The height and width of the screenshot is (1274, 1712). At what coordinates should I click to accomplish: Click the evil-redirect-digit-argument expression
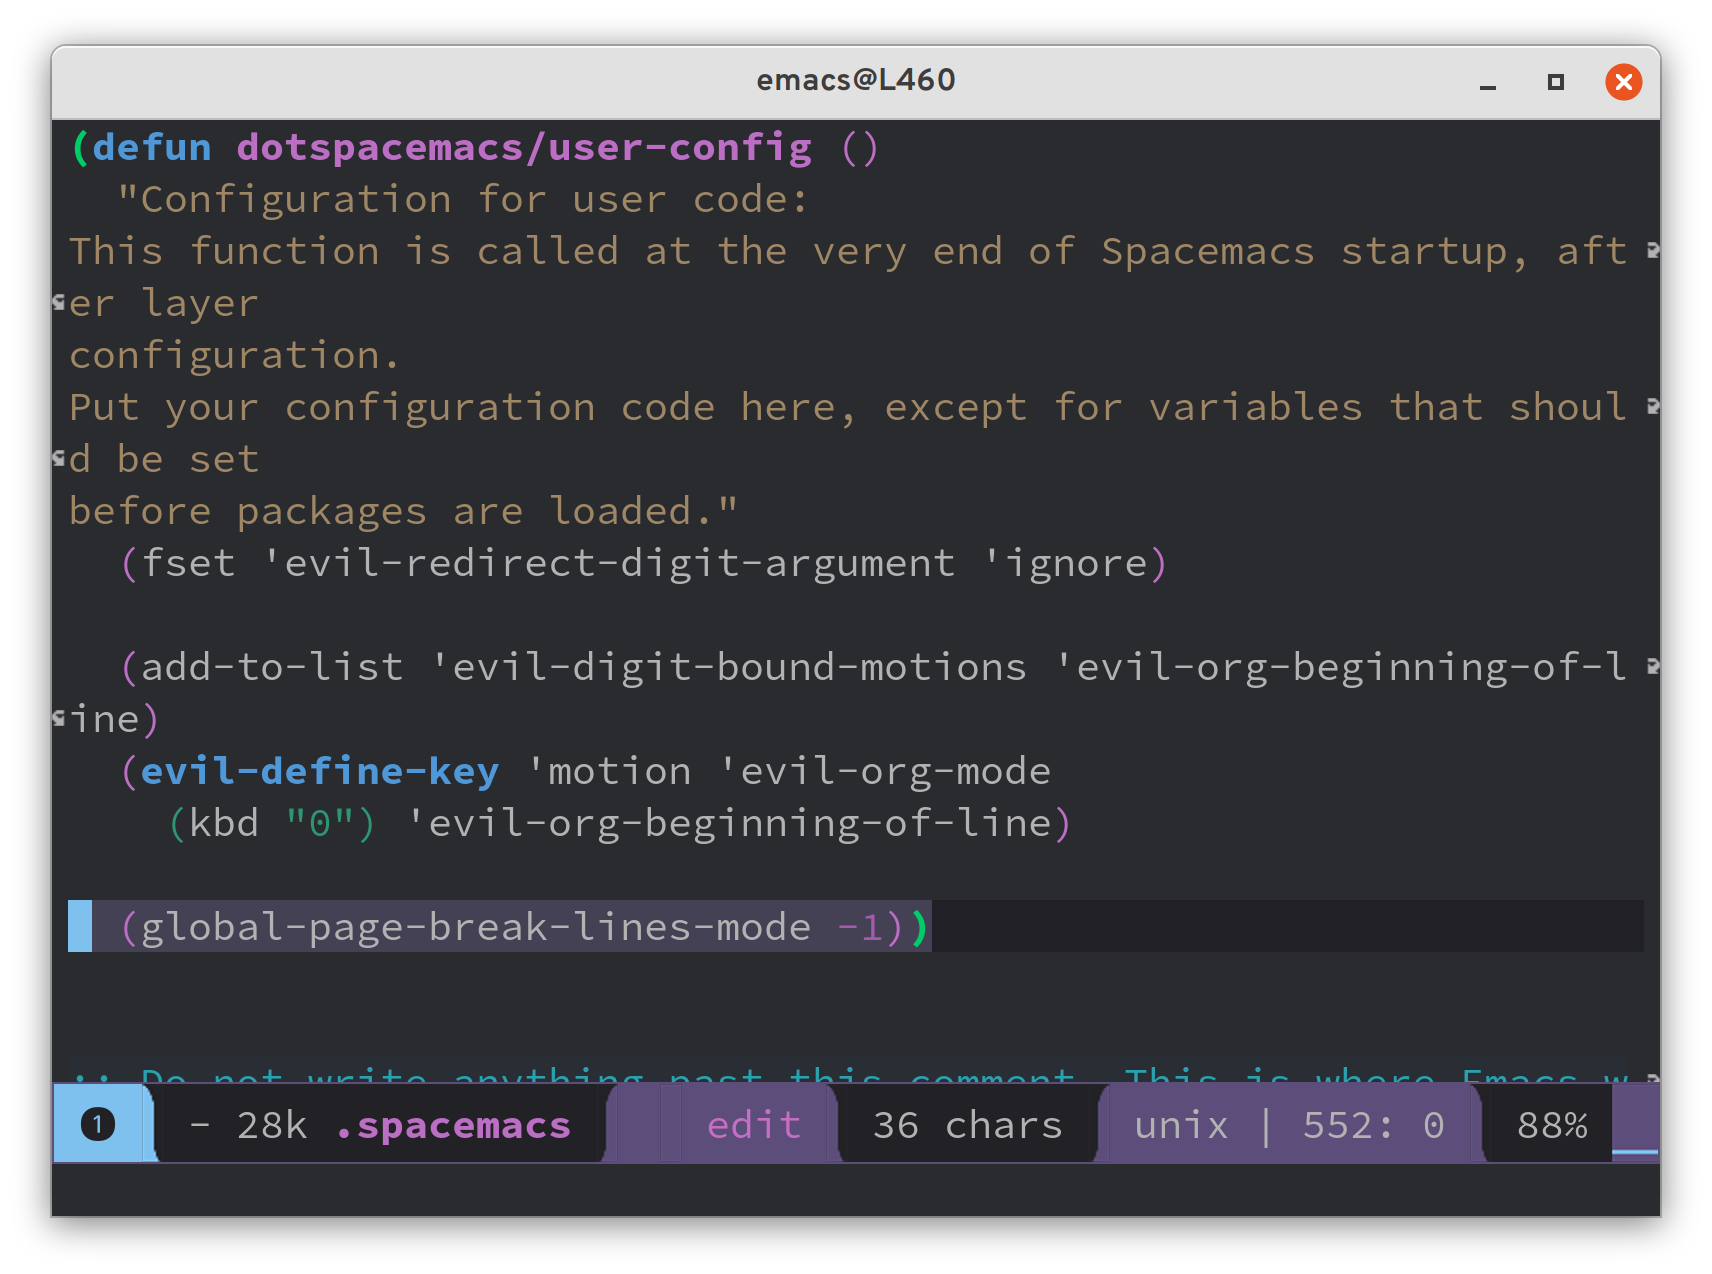[612, 562]
